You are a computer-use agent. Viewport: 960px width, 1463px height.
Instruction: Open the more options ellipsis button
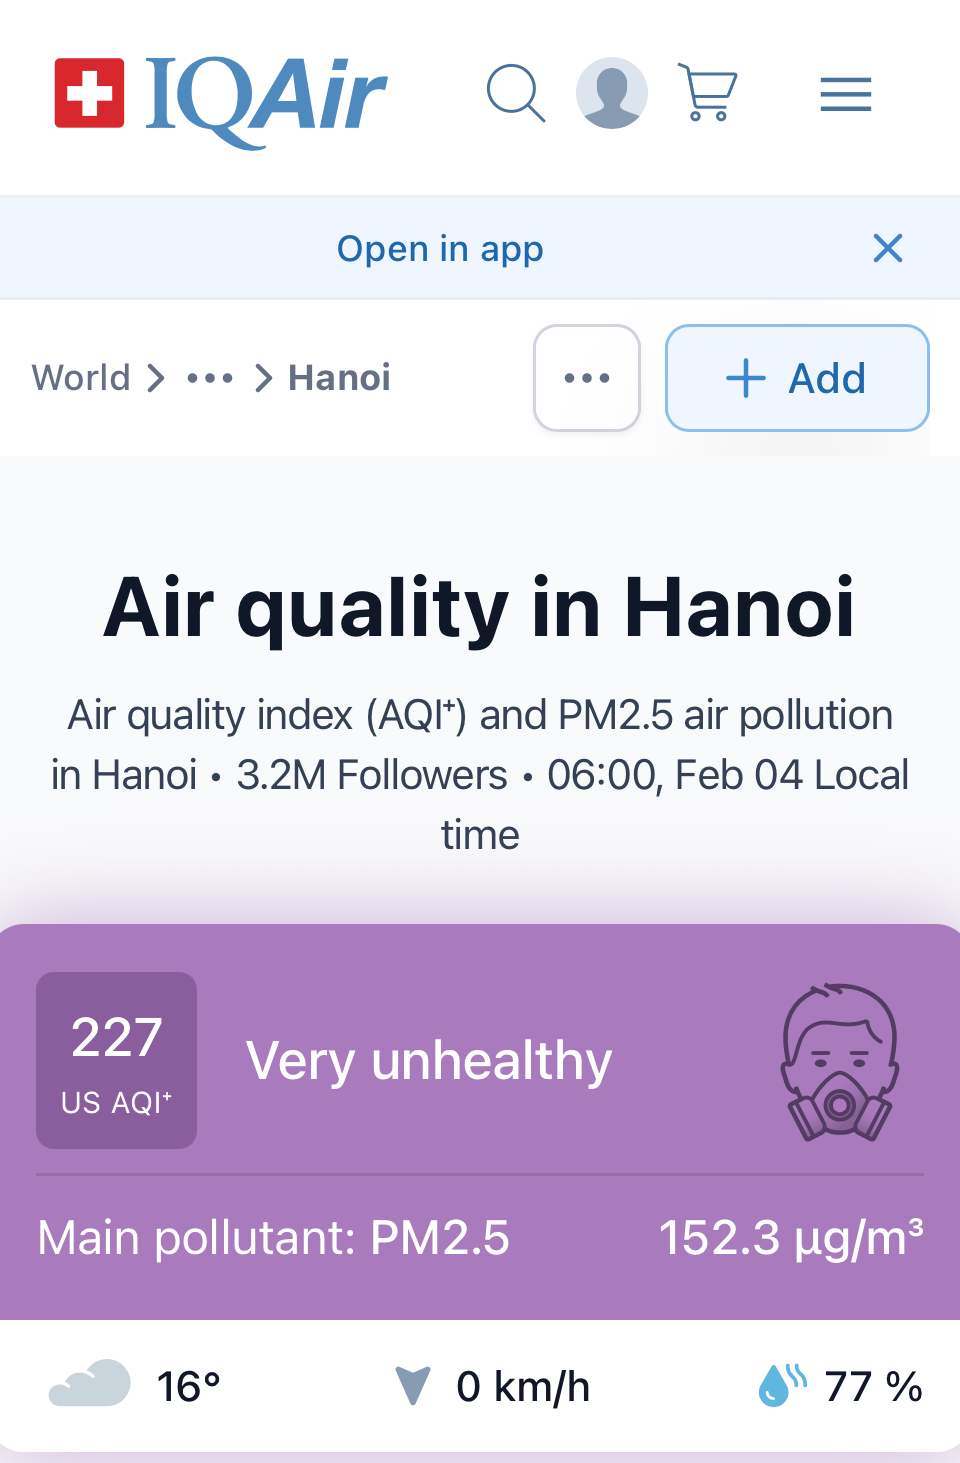(x=587, y=378)
